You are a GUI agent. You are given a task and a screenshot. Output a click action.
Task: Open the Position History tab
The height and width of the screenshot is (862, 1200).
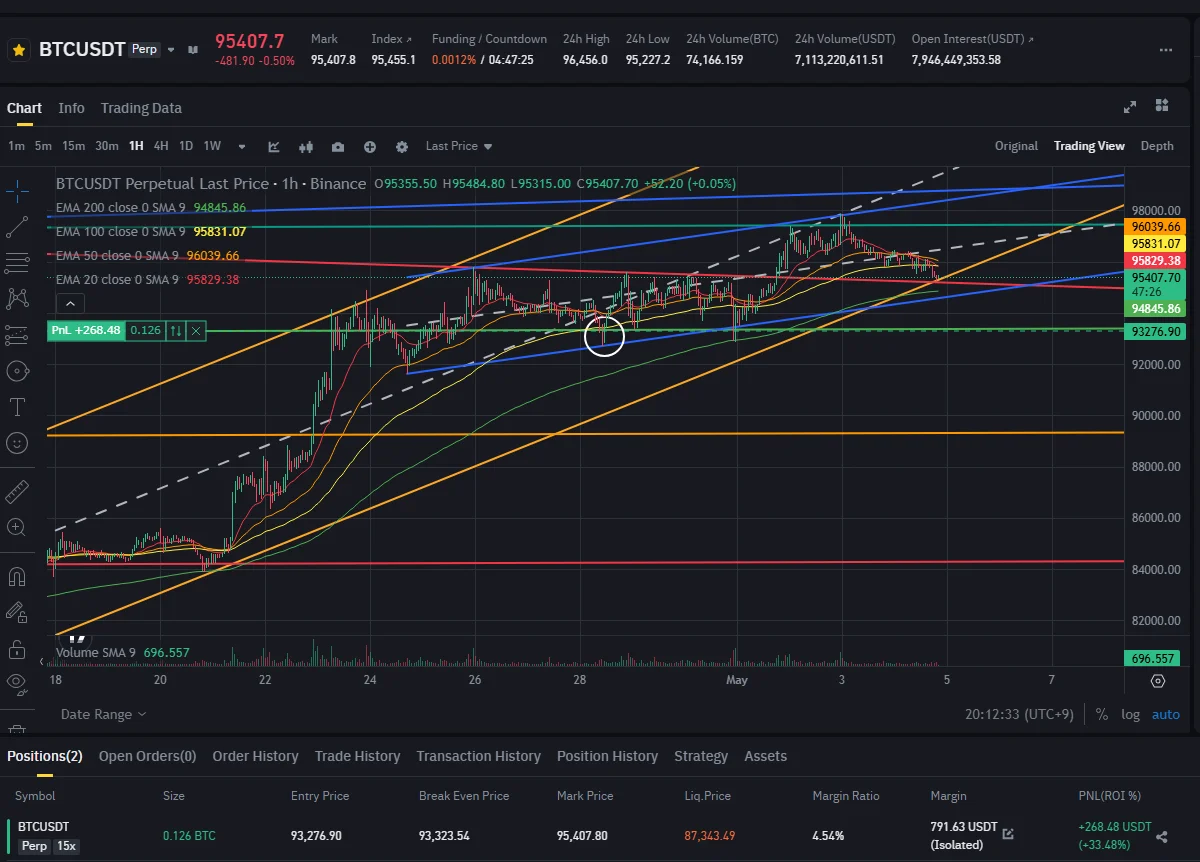[607, 756]
